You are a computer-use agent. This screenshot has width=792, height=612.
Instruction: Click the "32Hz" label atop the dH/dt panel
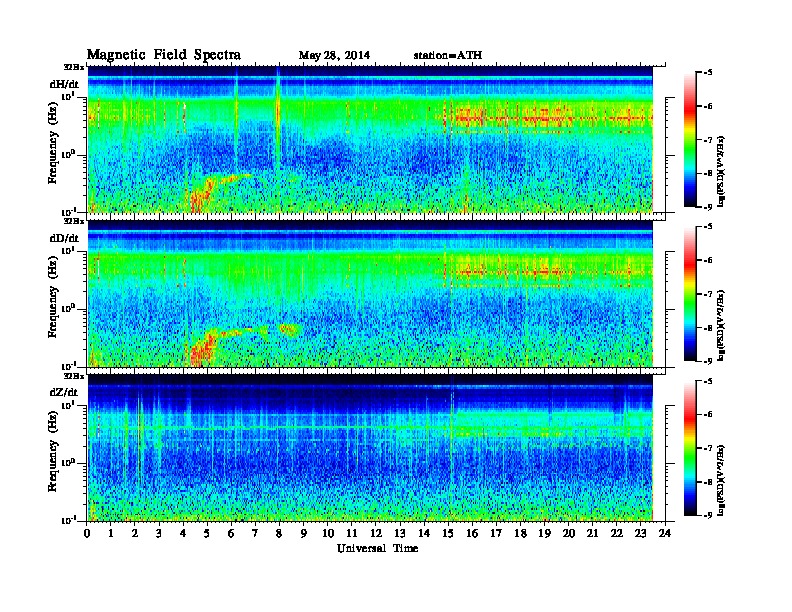(x=74, y=67)
